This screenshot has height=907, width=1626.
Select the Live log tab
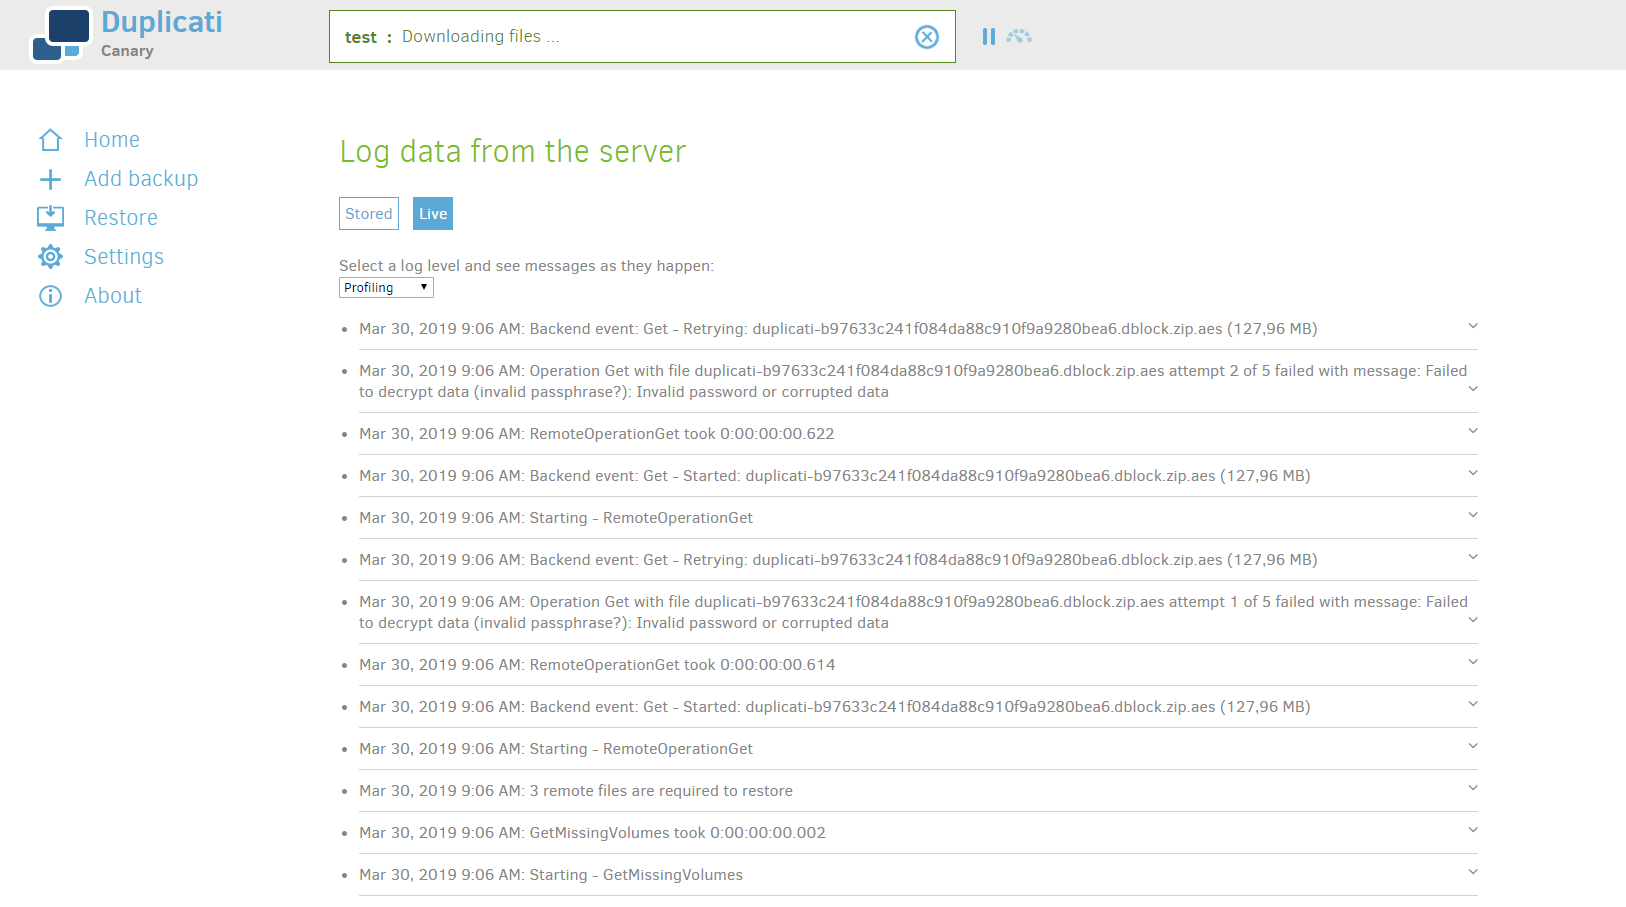point(432,213)
